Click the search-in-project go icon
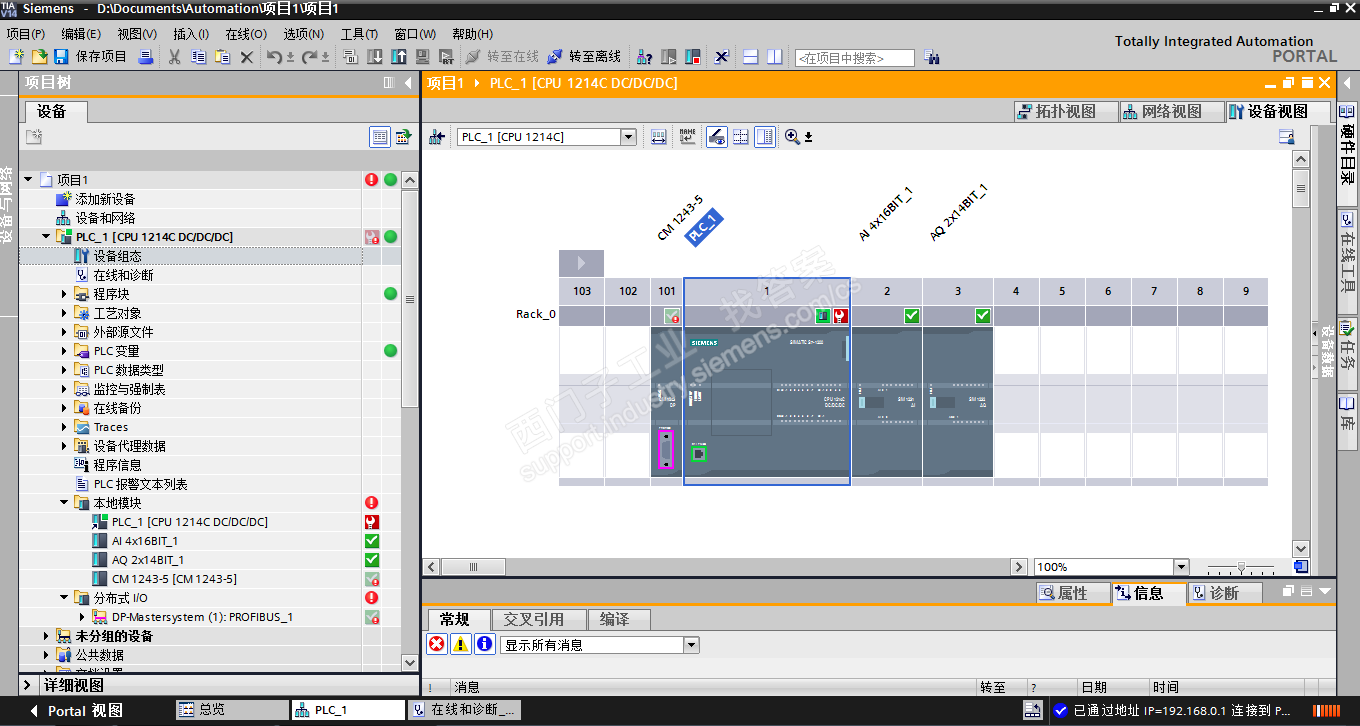The image size is (1360, 726). point(932,58)
